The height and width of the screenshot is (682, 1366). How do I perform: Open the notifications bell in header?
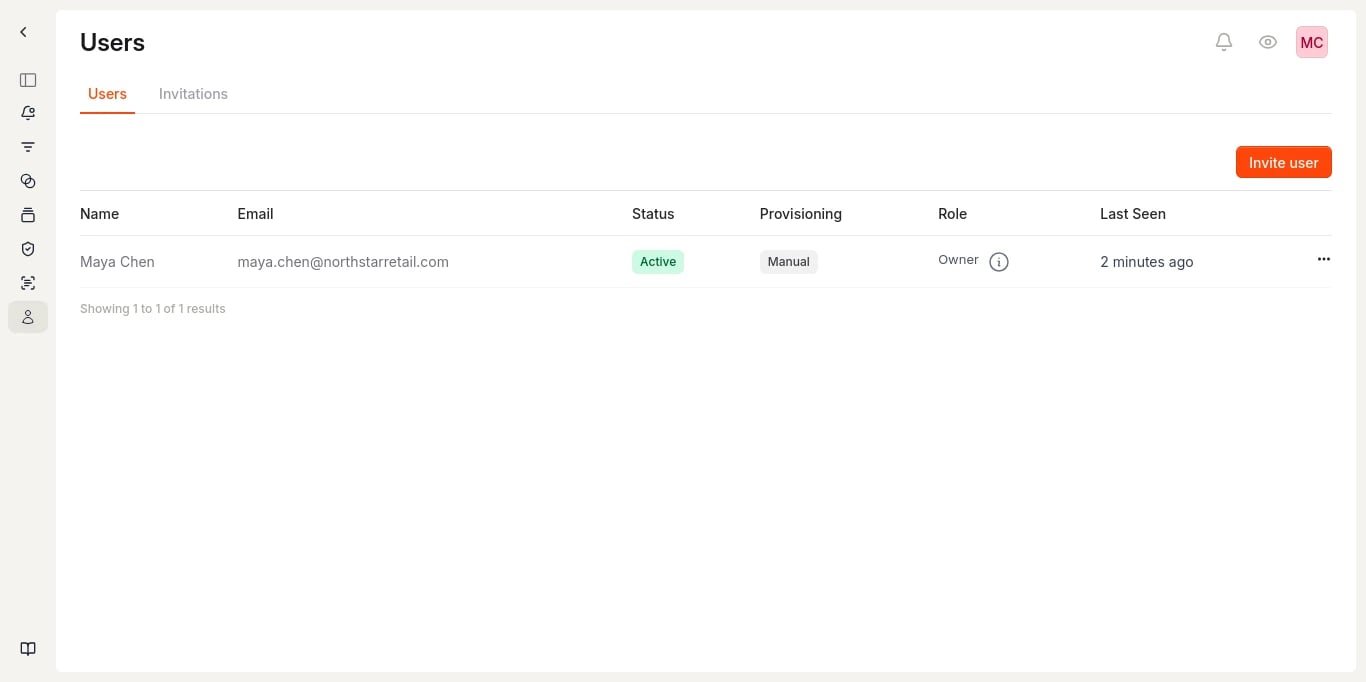tap(1224, 42)
